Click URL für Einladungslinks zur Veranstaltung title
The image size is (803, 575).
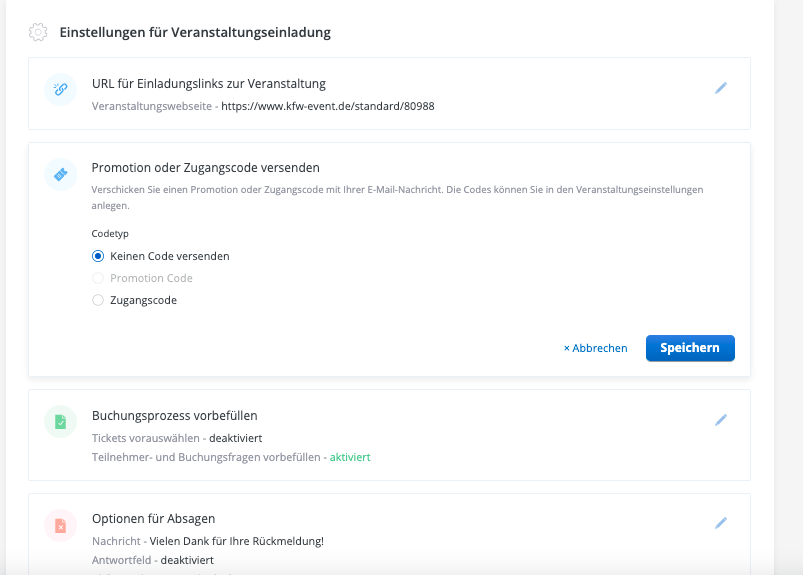coord(208,83)
